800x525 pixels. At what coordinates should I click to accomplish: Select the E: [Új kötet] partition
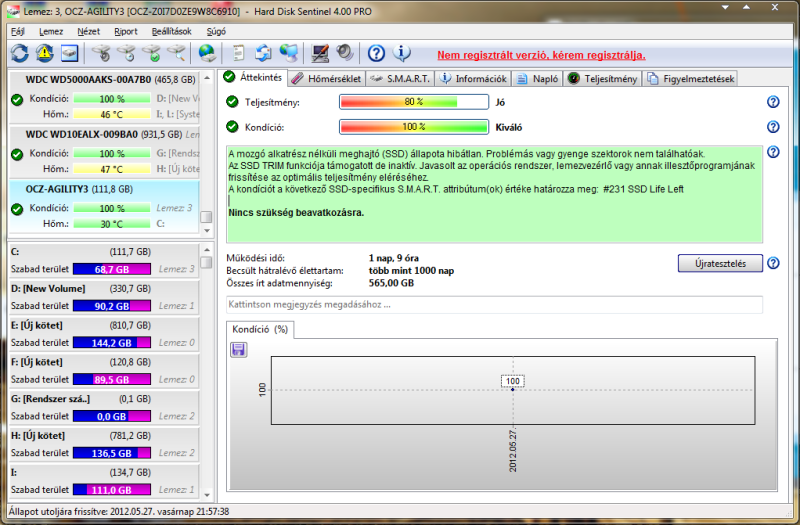click(x=104, y=334)
